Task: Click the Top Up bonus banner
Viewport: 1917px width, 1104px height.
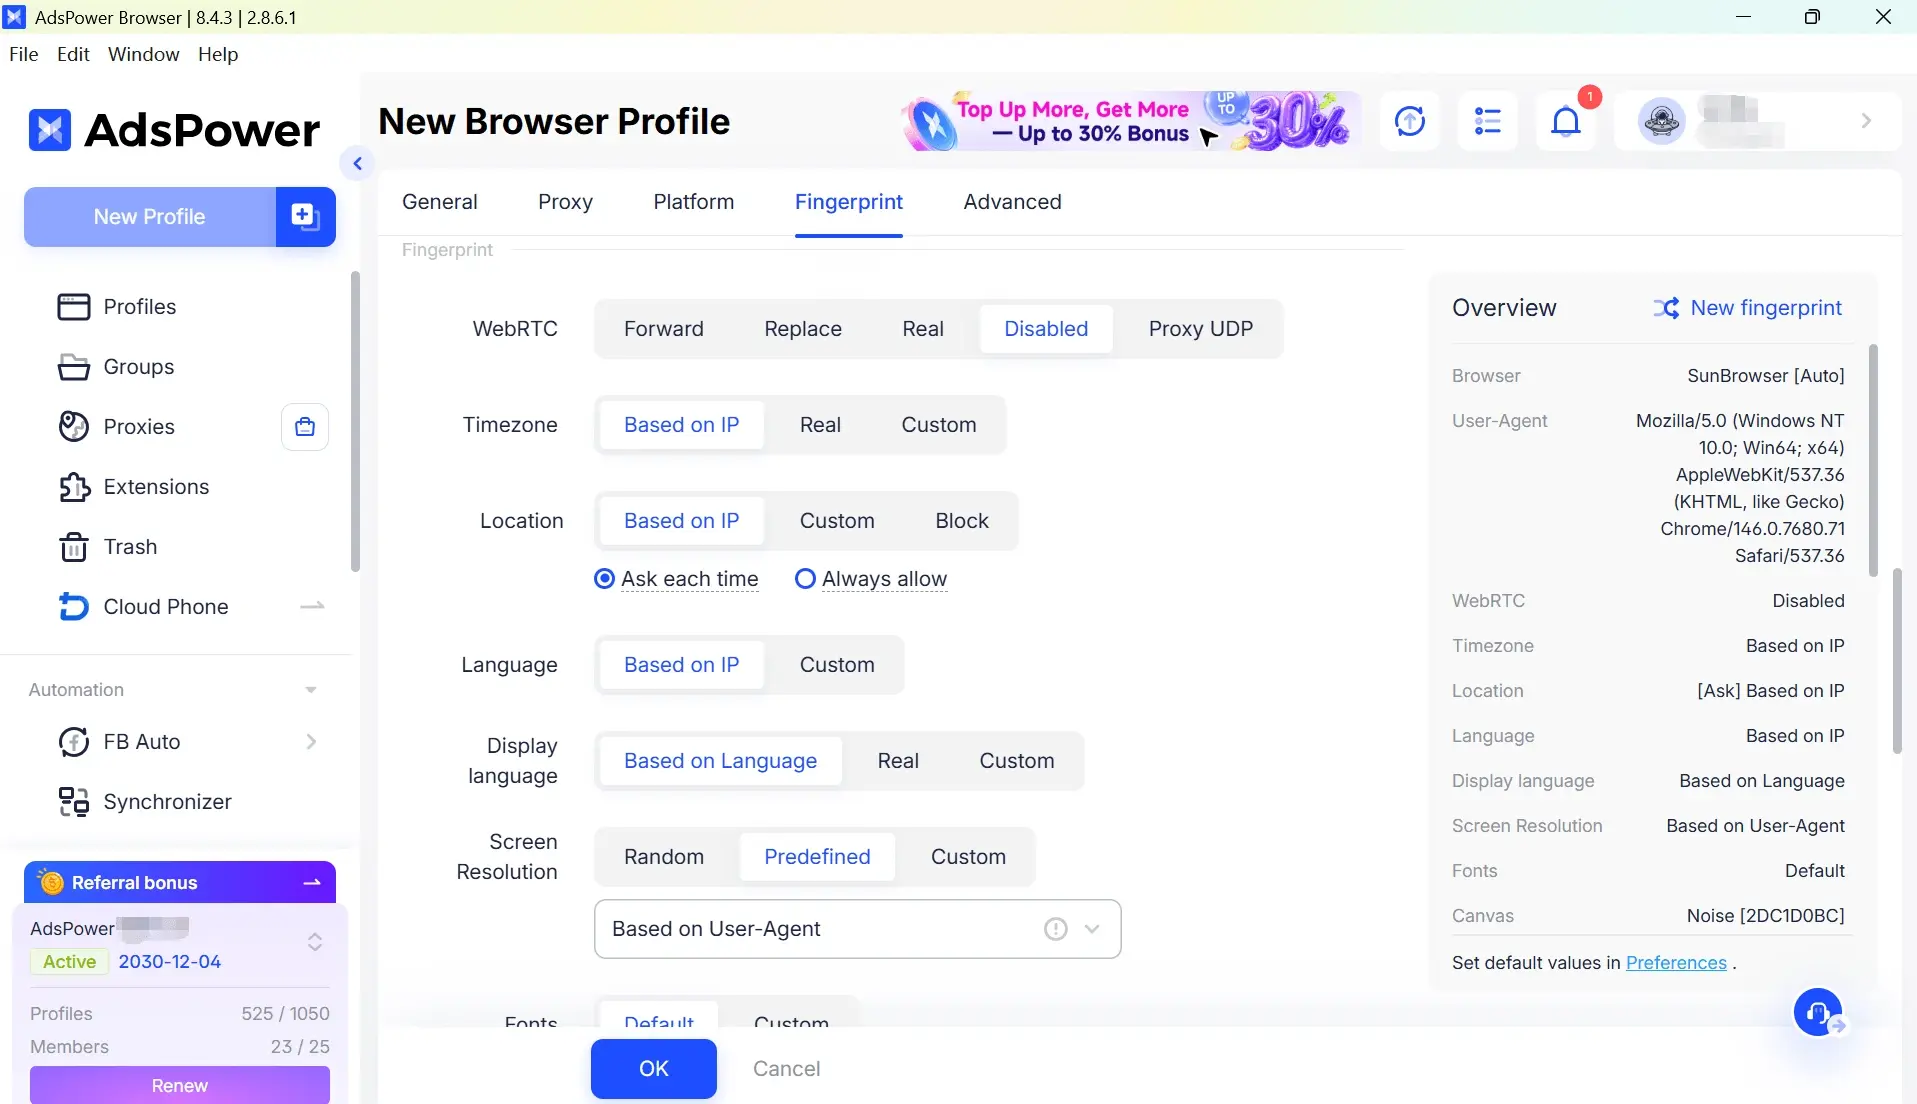Action: 1131,121
